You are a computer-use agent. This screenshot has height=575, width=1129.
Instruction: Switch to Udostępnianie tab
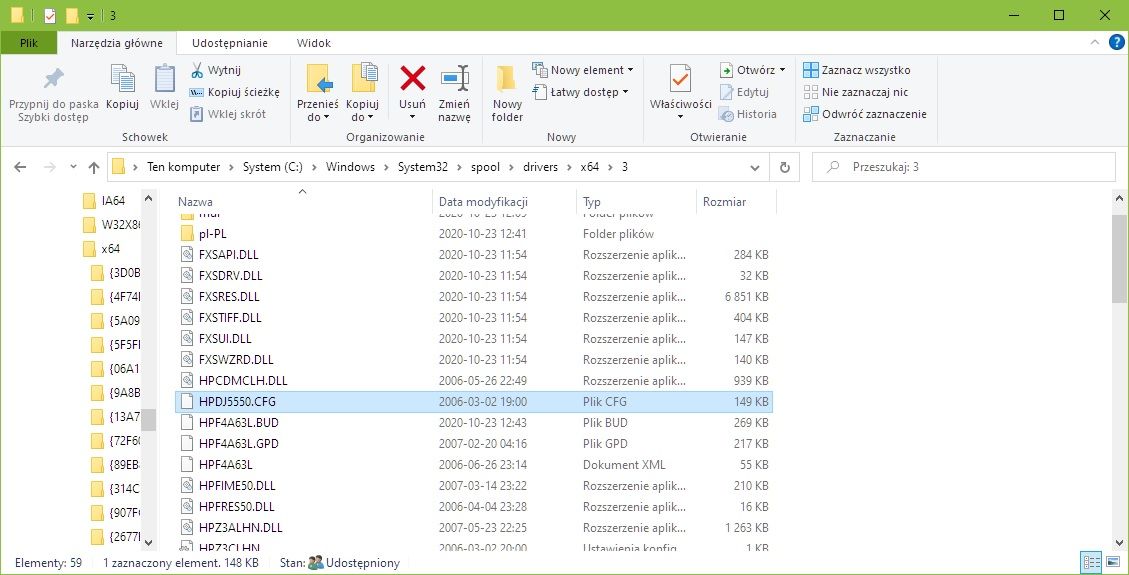point(230,43)
